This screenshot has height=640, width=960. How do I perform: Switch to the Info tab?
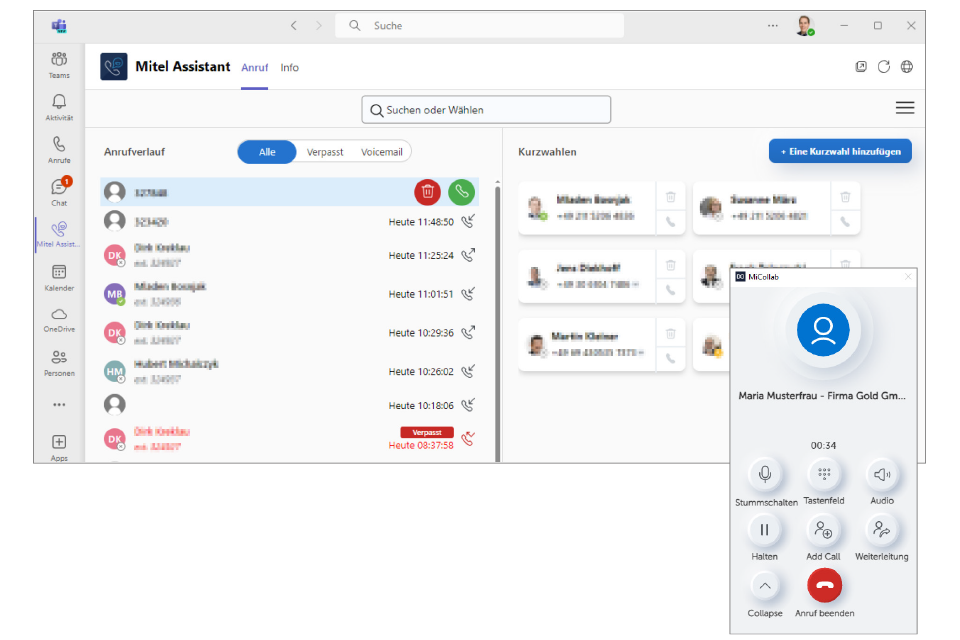click(x=290, y=67)
